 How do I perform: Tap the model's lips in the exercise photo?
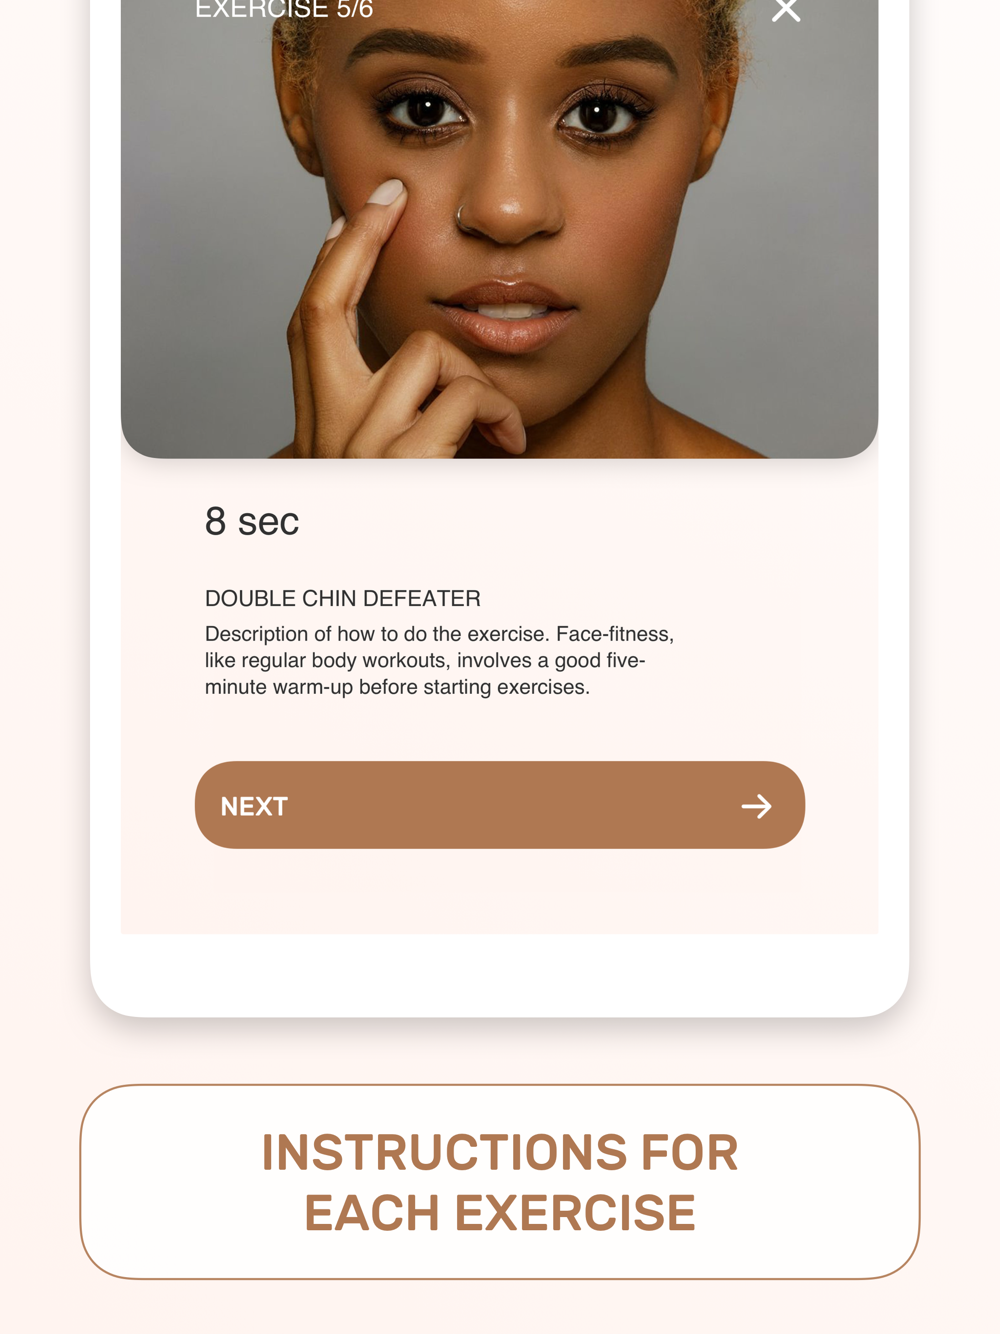click(x=507, y=312)
